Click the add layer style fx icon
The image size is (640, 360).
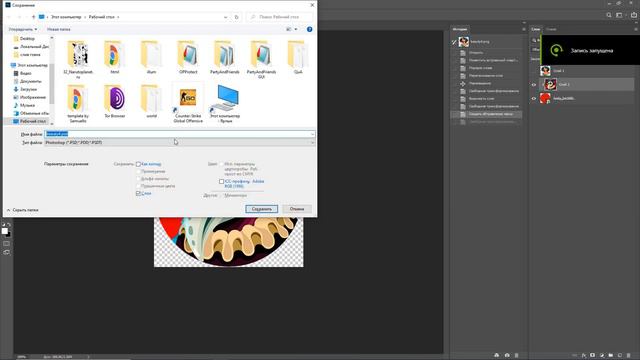(x=584, y=356)
